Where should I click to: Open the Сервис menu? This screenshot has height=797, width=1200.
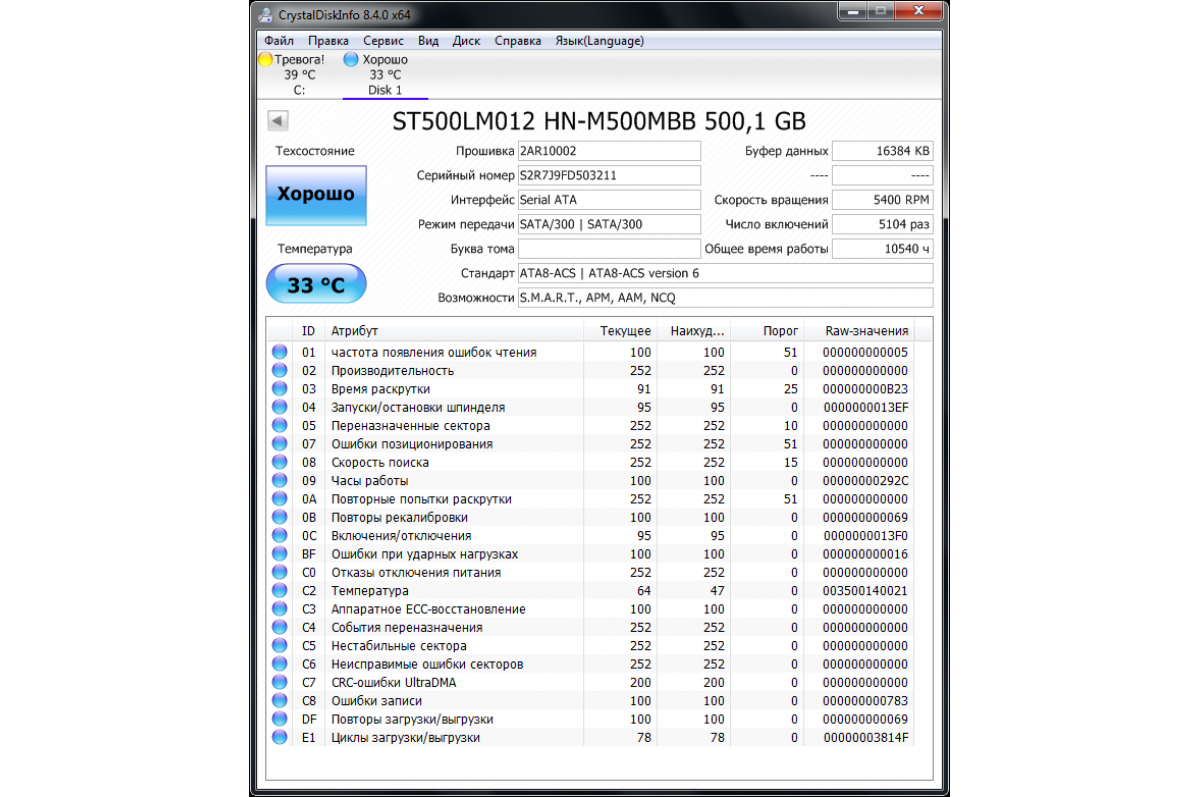pos(384,41)
